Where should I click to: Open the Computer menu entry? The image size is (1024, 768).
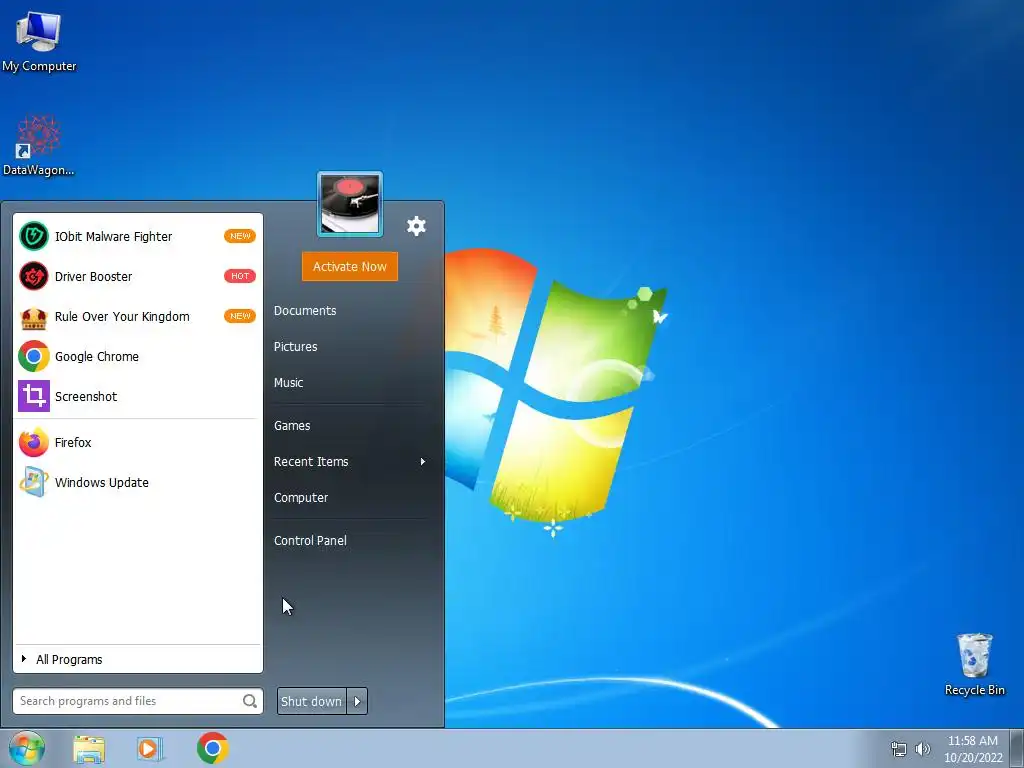[300, 498]
